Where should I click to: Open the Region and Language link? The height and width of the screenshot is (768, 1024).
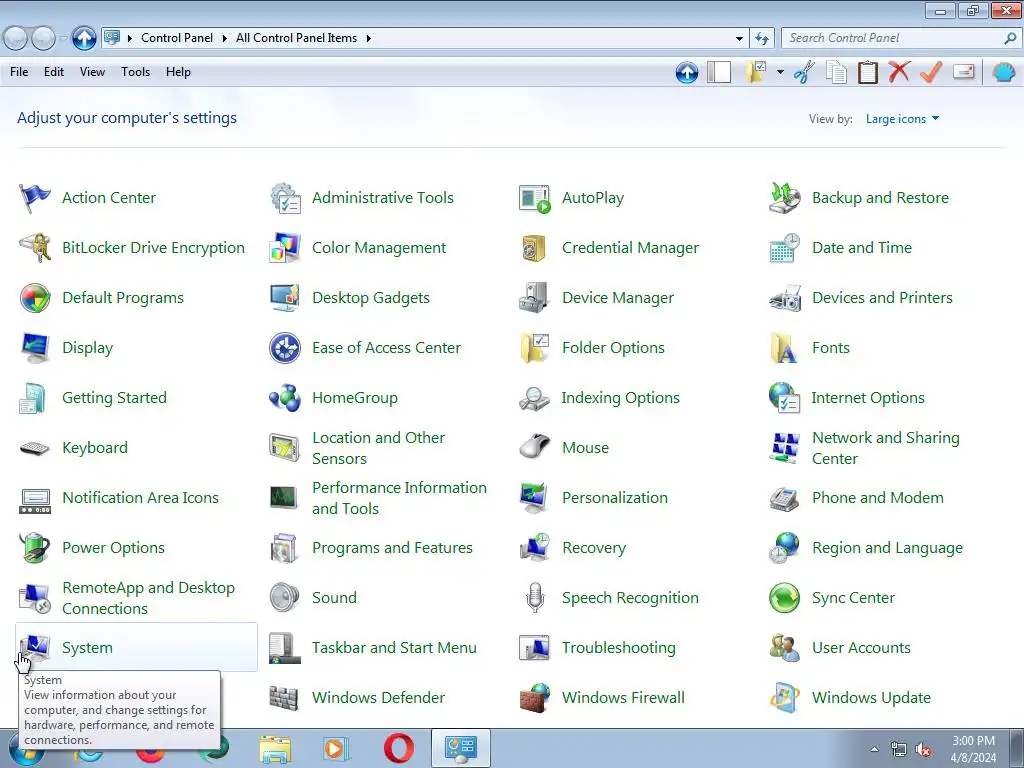(x=887, y=548)
